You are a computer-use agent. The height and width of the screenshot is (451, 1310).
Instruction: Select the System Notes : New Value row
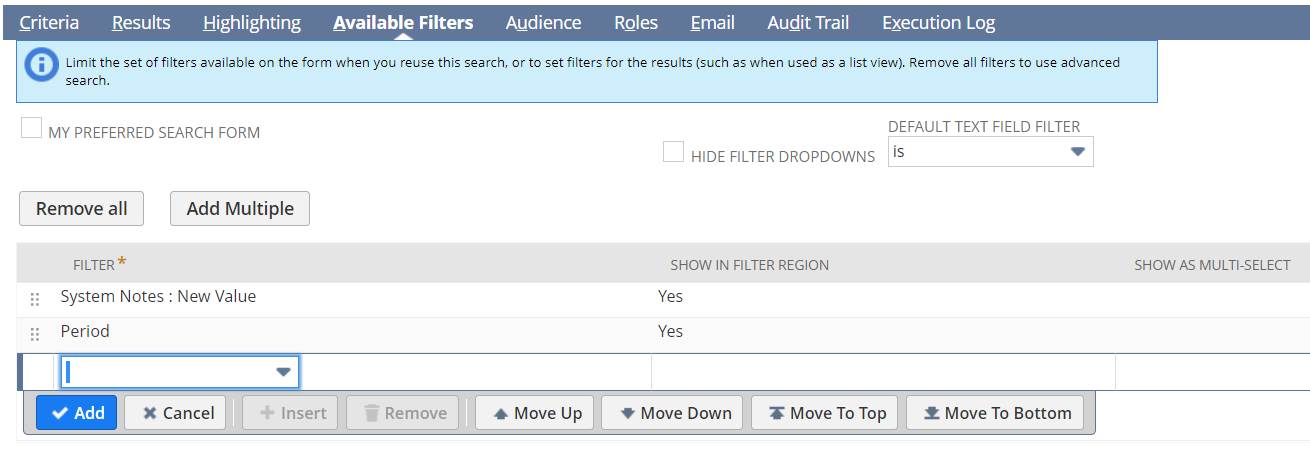pos(663,297)
